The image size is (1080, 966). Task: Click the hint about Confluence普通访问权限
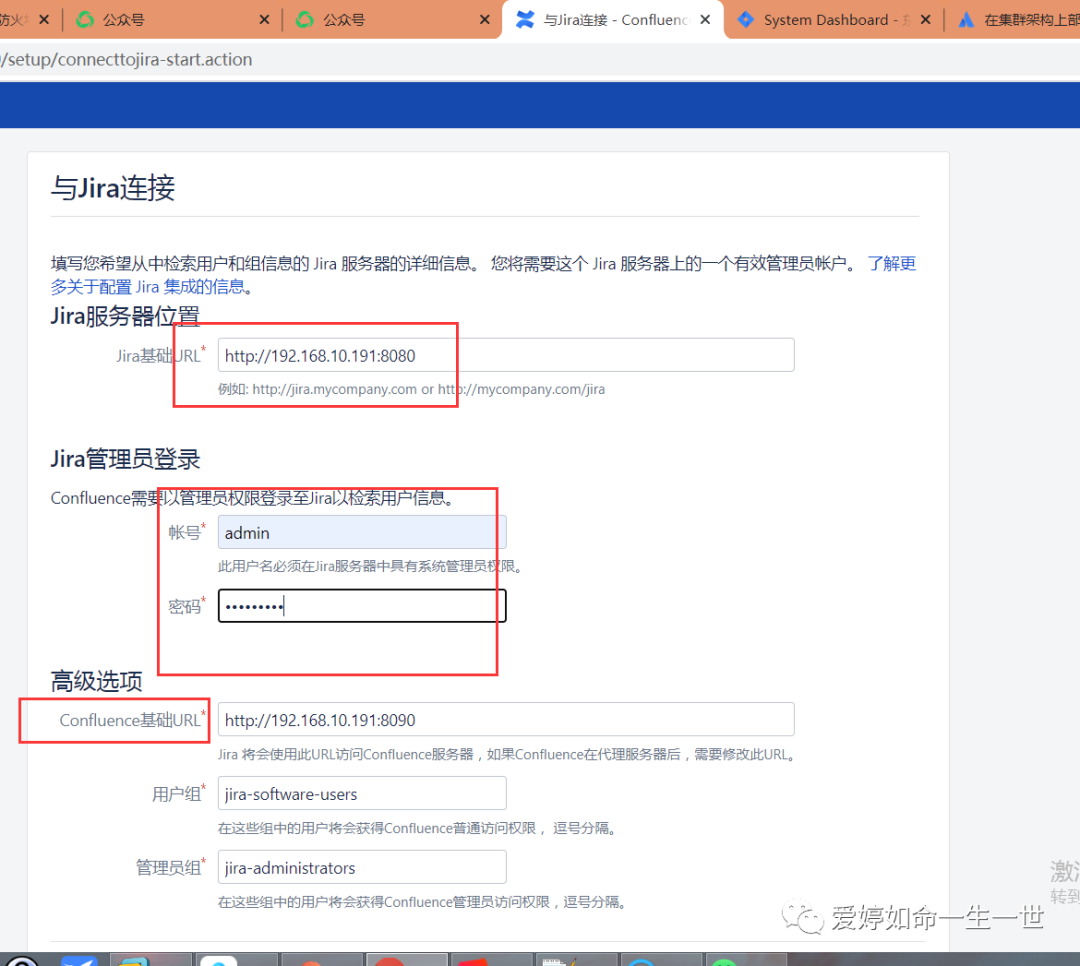coord(417,828)
